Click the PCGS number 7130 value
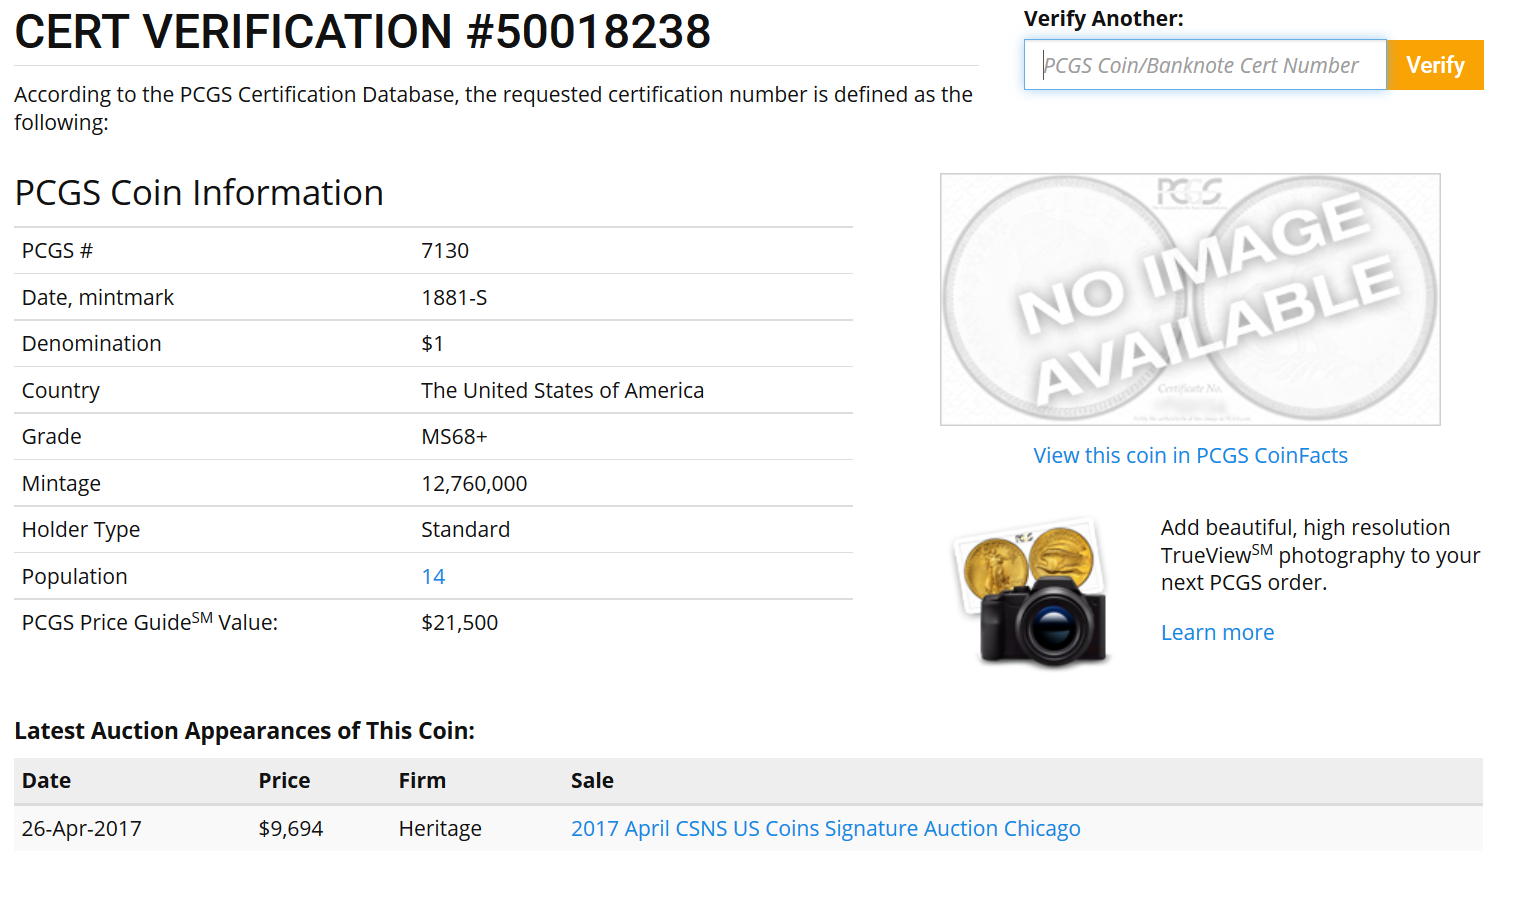Image resolution: width=1517 pixels, height=911 pixels. tap(444, 250)
